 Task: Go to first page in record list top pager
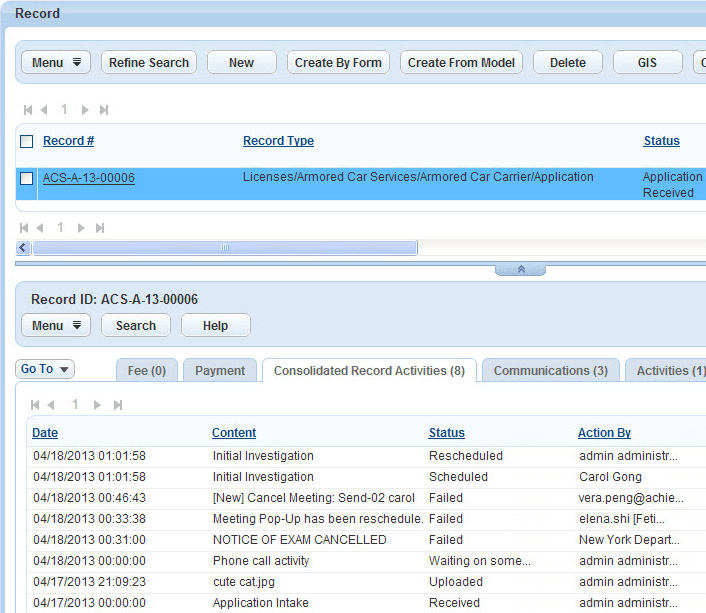coord(28,110)
